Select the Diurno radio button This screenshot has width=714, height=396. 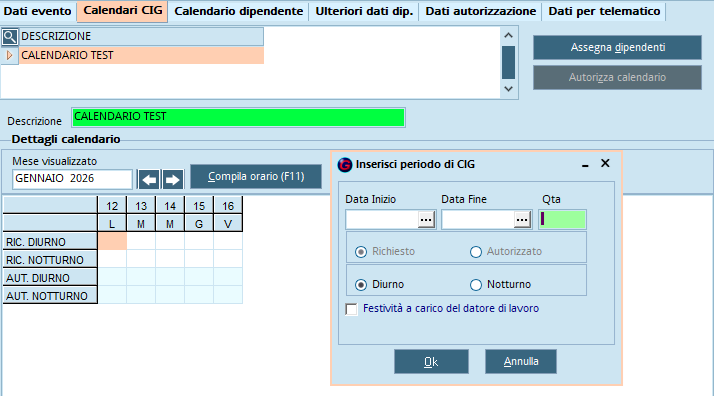click(361, 285)
